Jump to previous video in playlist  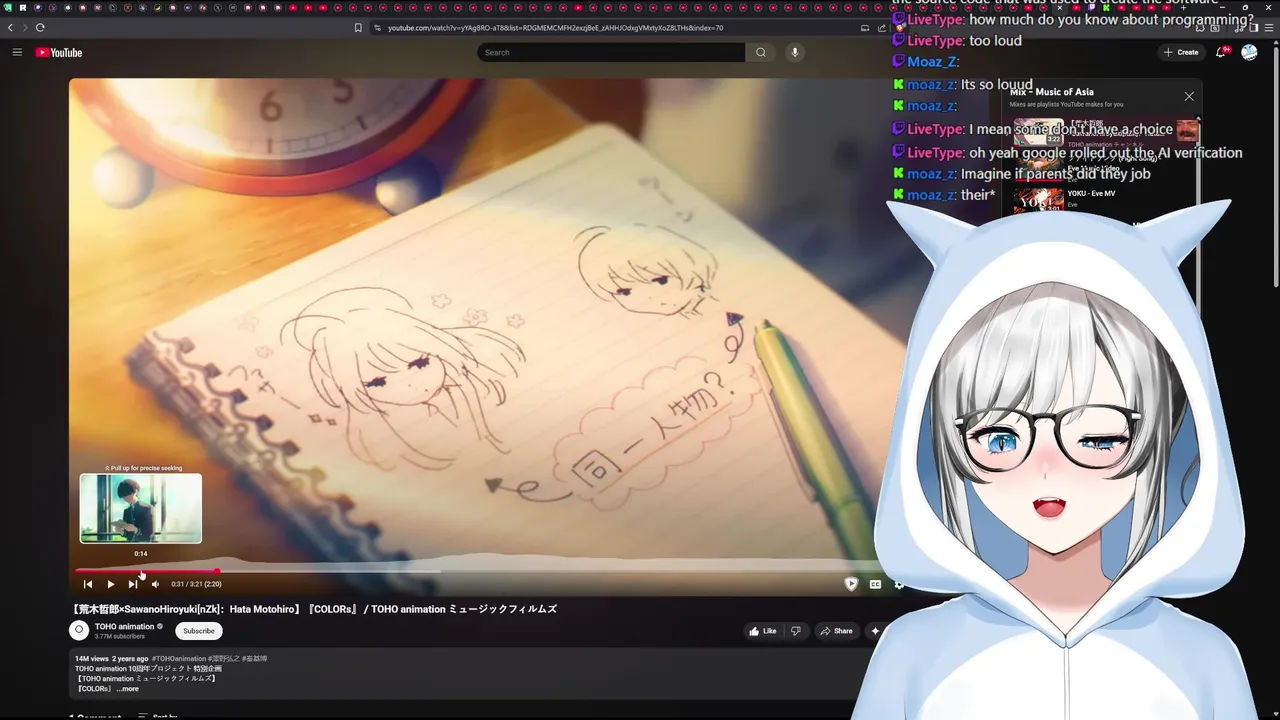pyautogui.click(x=88, y=584)
